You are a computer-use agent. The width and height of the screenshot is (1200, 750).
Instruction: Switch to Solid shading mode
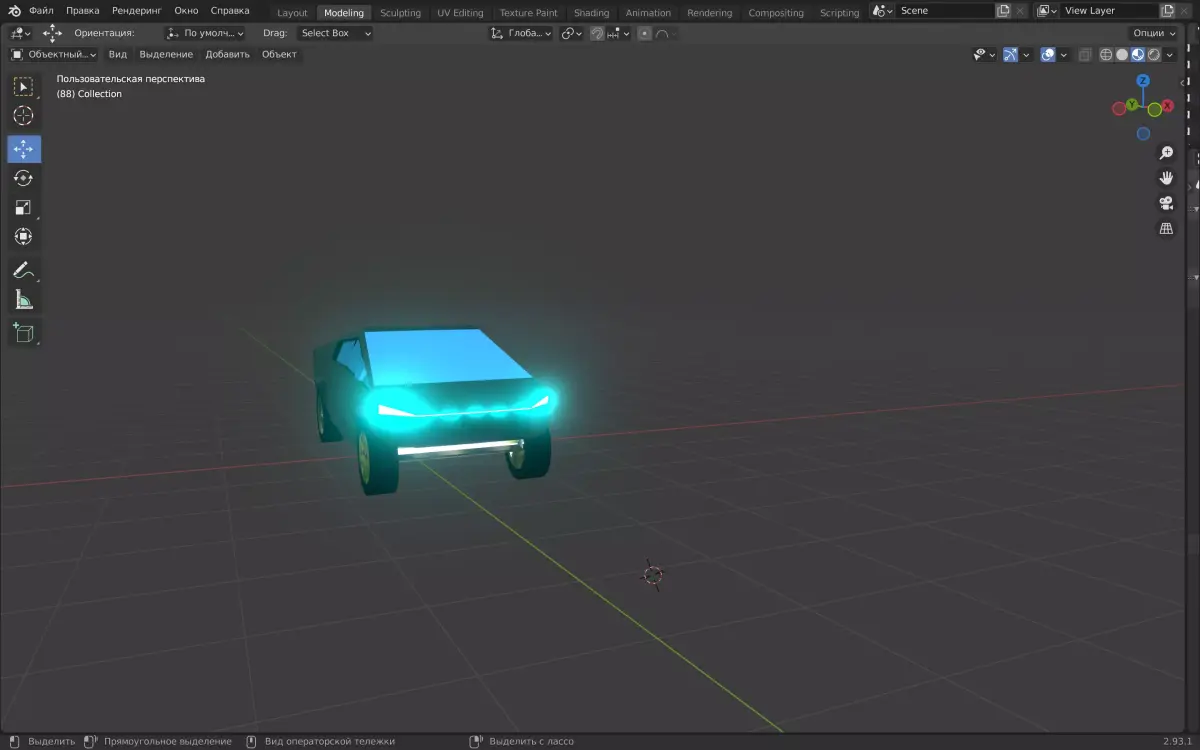1122,55
